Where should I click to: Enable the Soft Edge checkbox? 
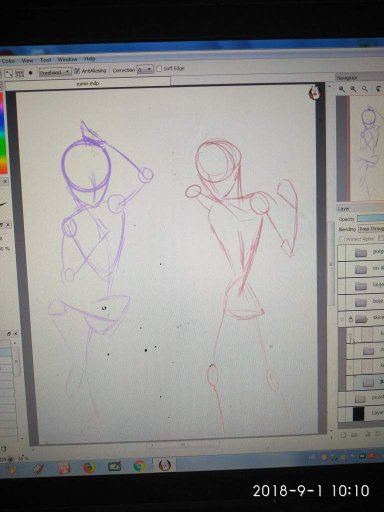[x=159, y=69]
